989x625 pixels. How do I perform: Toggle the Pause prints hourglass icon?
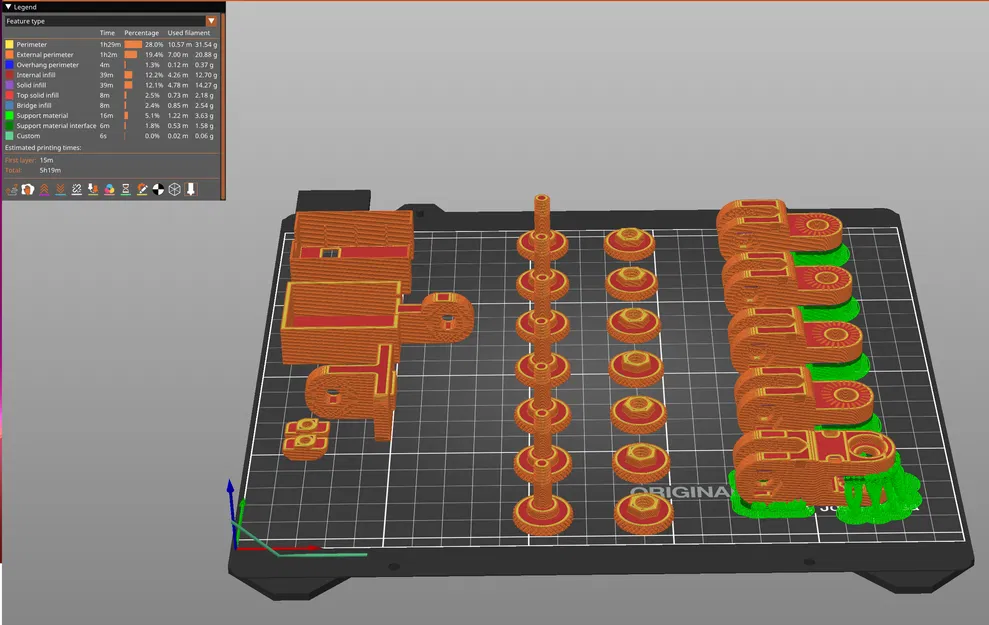click(x=126, y=189)
